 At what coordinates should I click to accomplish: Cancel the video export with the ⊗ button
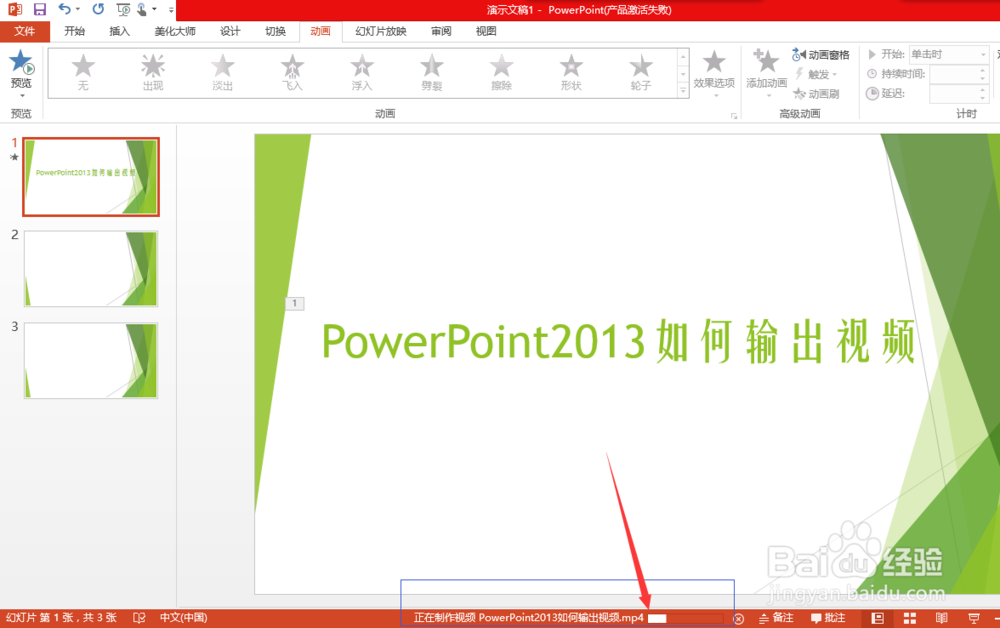click(x=737, y=618)
